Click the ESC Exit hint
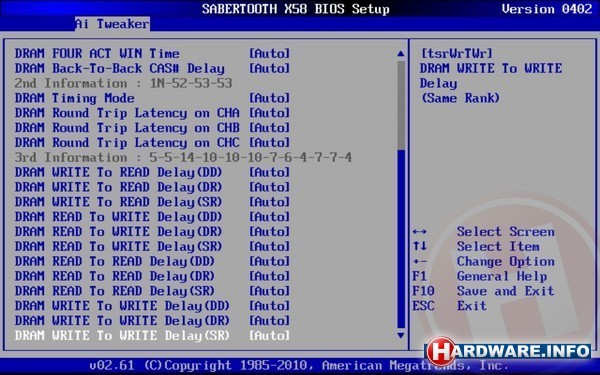 [449, 306]
